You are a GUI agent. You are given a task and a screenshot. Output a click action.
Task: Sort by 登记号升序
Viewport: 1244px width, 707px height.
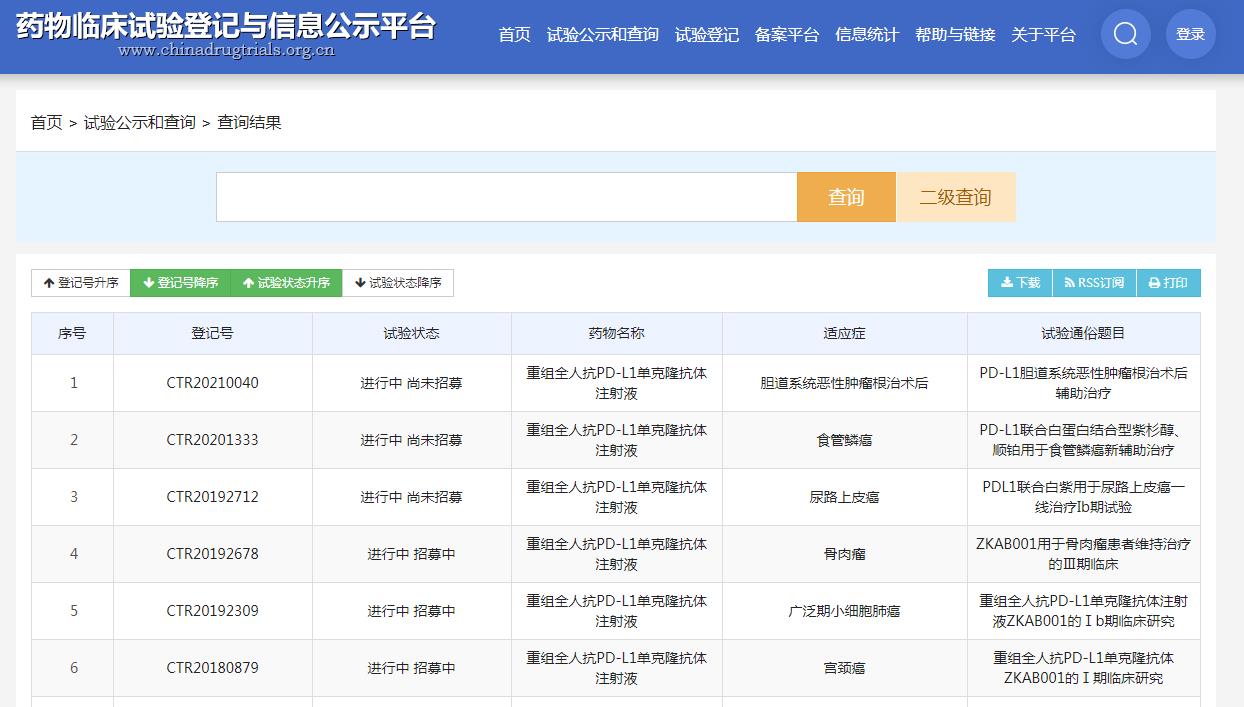tap(81, 283)
